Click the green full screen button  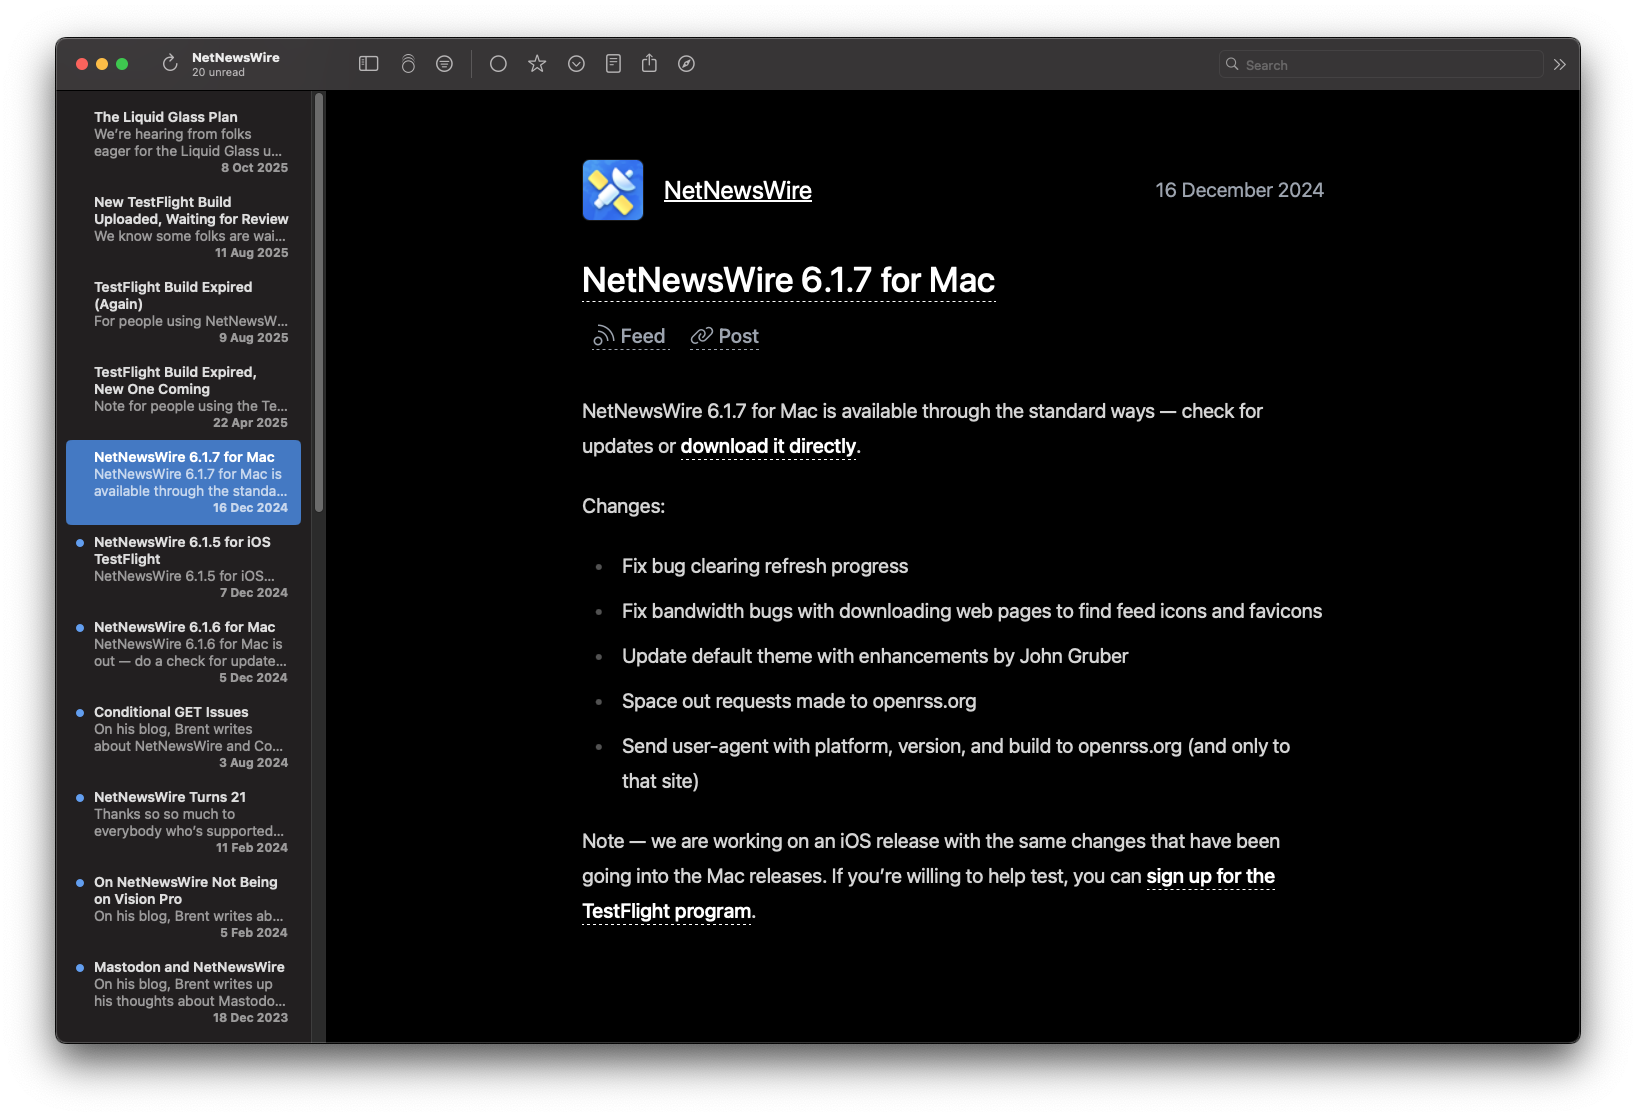pyautogui.click(x=122, y=64)
